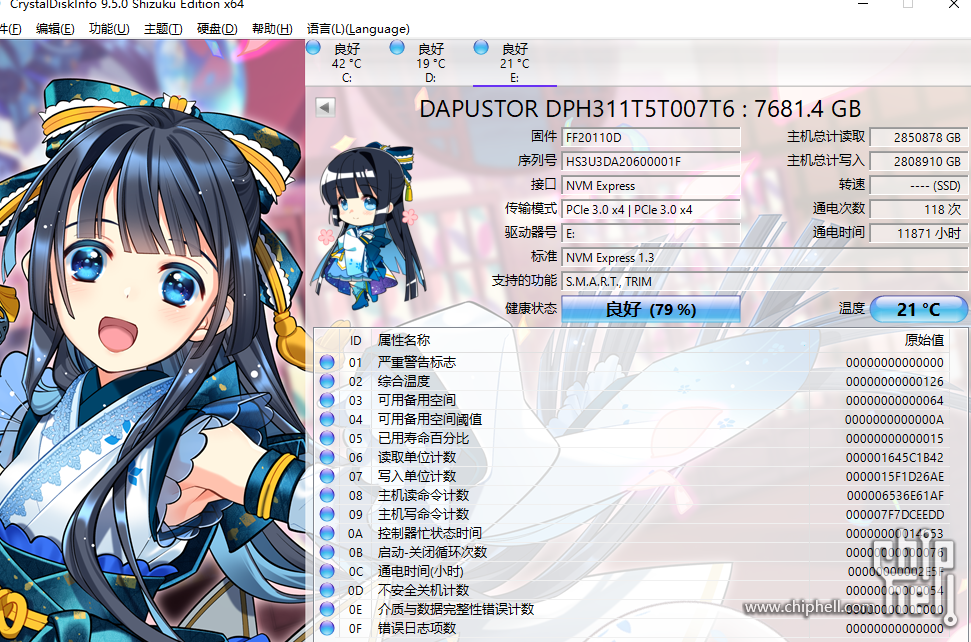Screen dimensions: 971x642
Task: Click status icon for attribute 02
Action: (x=327, y=381)
